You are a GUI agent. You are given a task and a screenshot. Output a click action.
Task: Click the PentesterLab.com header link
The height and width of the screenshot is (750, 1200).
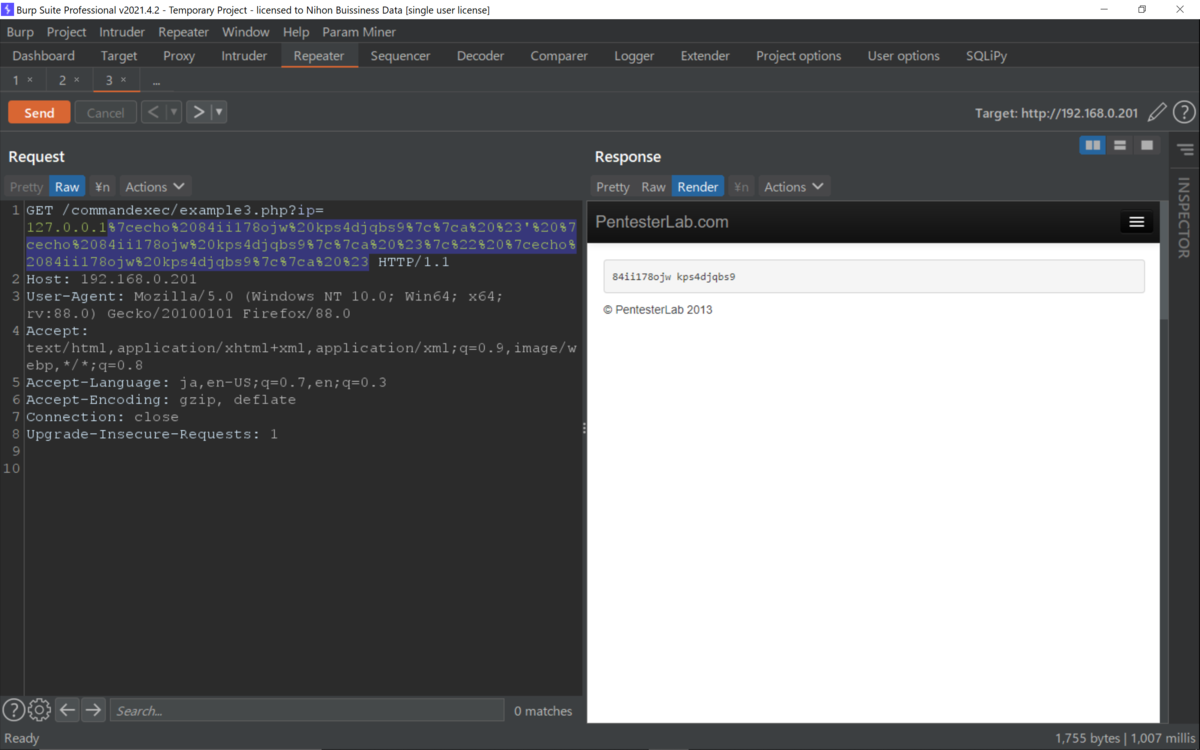tap(662, 222)
